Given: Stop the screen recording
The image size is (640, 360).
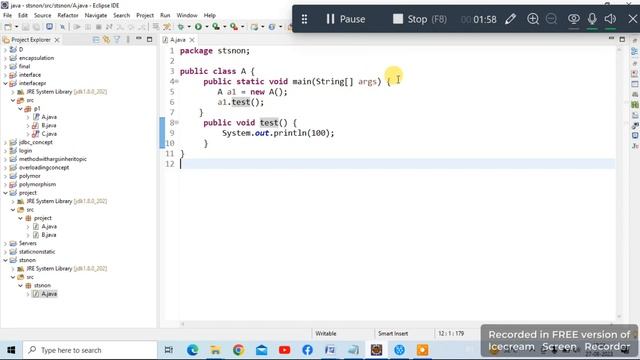Looking at the screenshot, I should (x=420, y=19).
